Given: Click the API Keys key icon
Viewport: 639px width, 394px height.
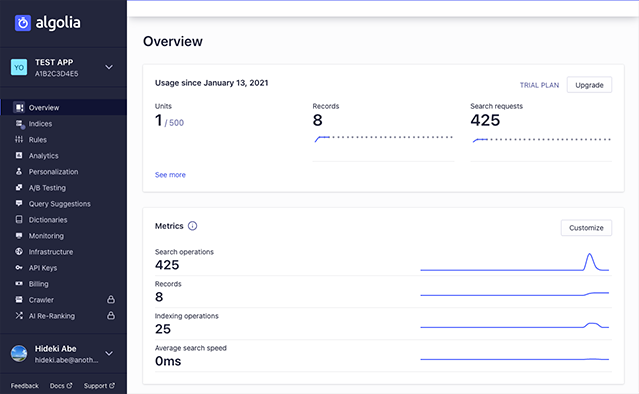Looking at the screenshot, I should click(19, 268).
